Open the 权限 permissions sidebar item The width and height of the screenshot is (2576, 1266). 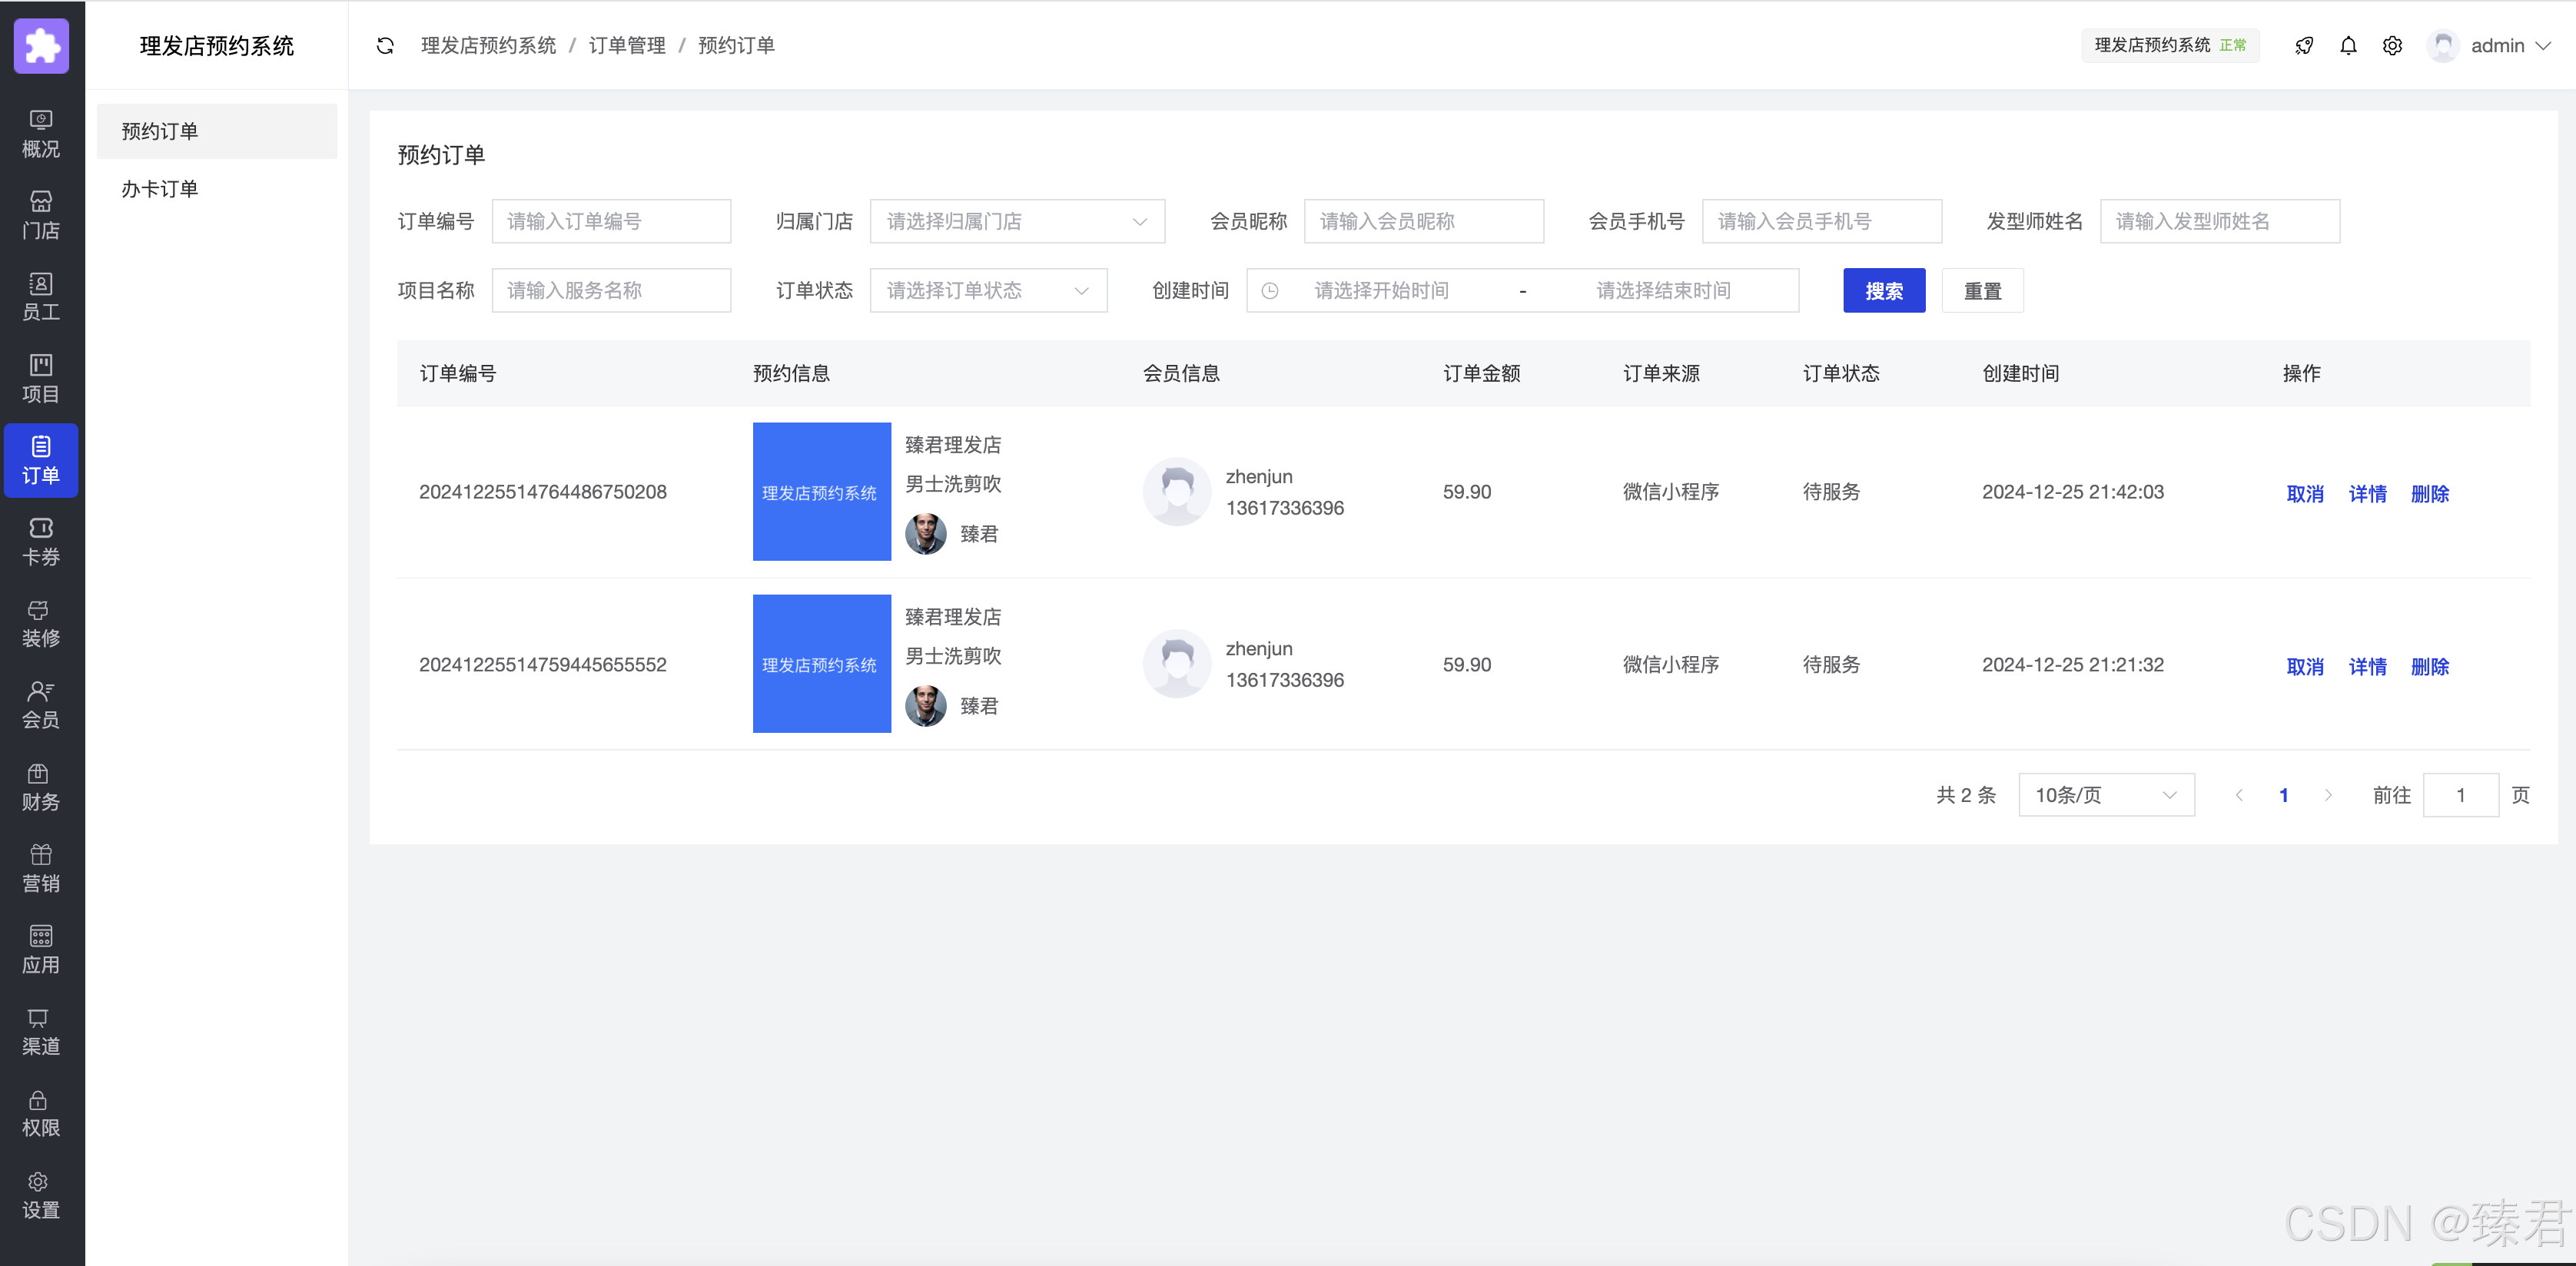(x=41, y=1113)
